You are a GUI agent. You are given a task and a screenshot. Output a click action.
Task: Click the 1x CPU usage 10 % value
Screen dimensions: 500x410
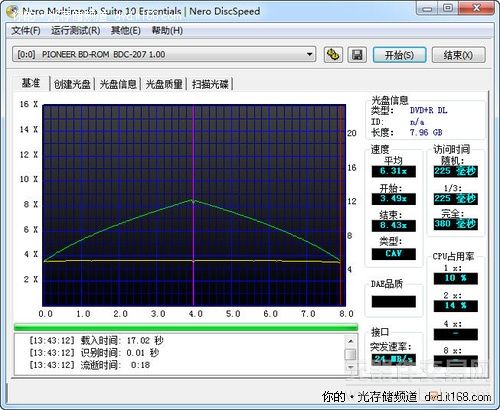456,278
